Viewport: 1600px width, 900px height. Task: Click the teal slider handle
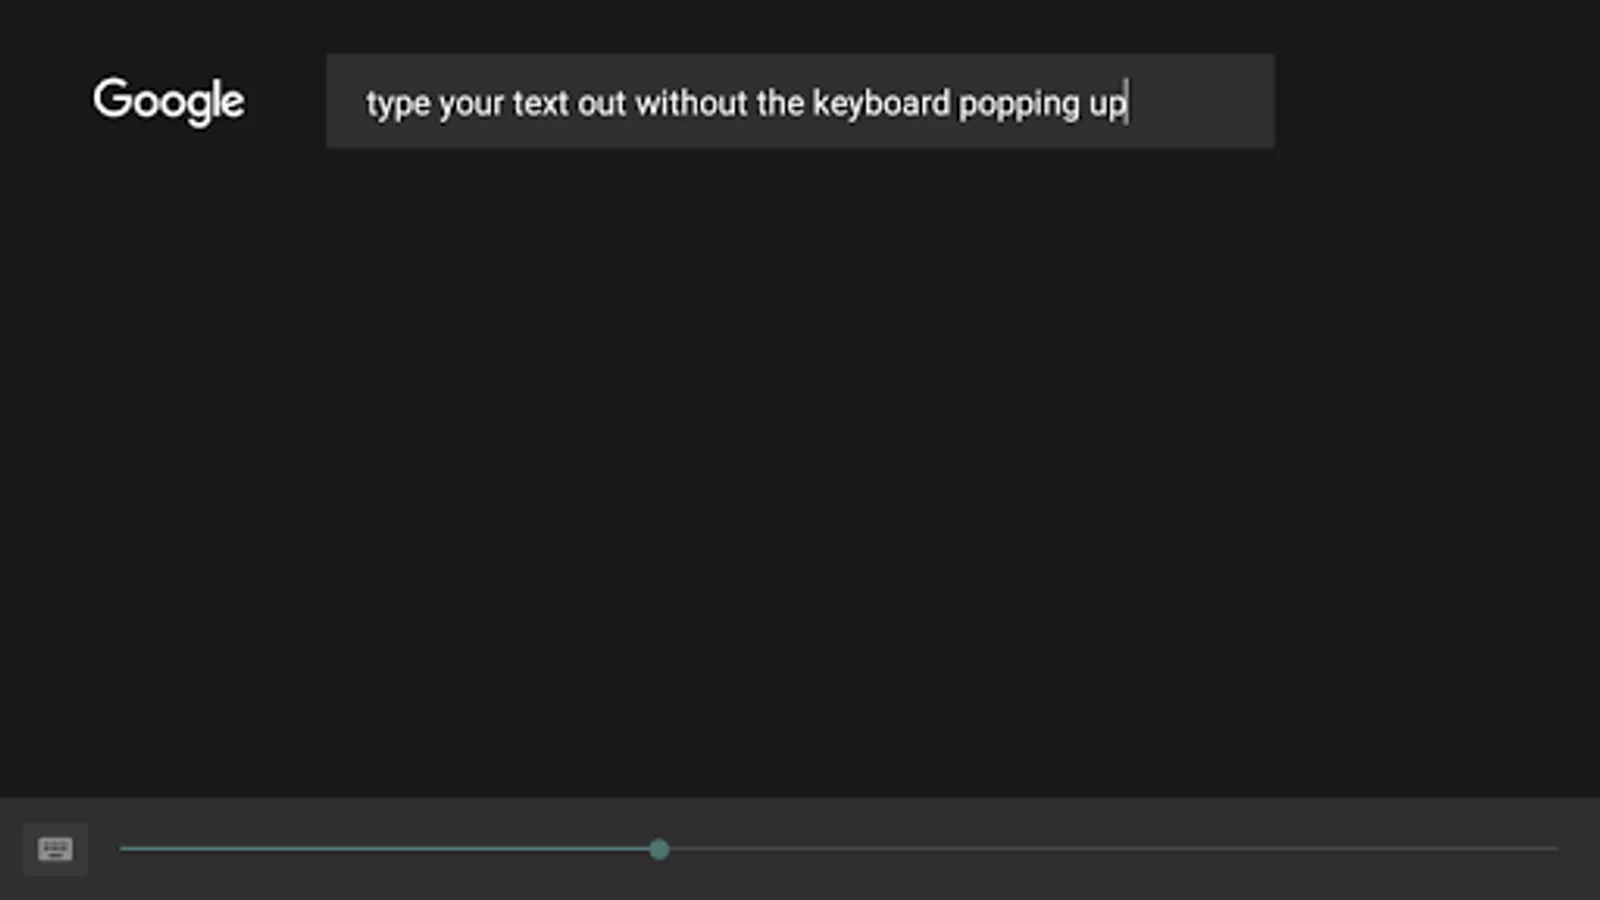tap(658, 849)
